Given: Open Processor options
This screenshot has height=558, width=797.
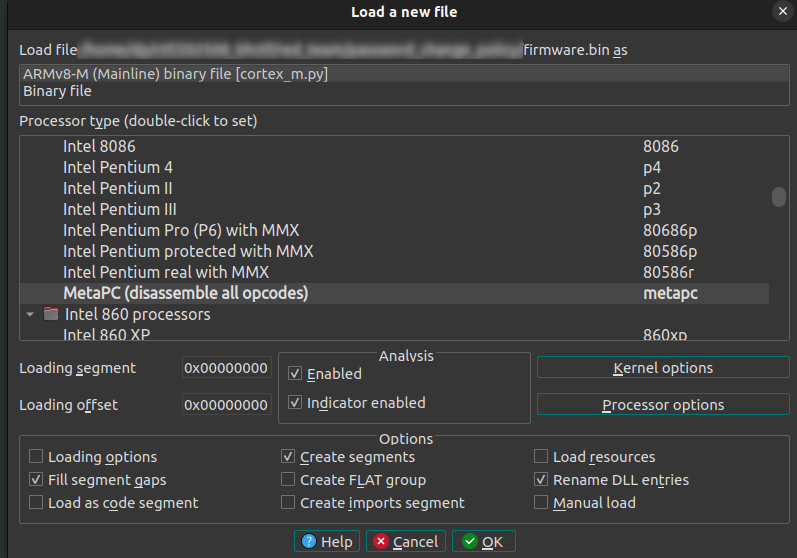Looking at the screenshot, I should click(x=662, y=405).
